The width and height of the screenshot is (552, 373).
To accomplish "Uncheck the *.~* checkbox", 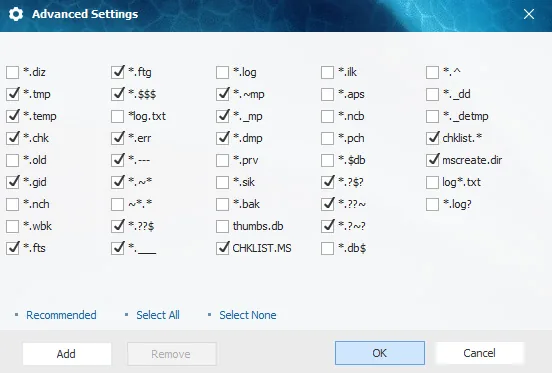I will click(118, 182).
